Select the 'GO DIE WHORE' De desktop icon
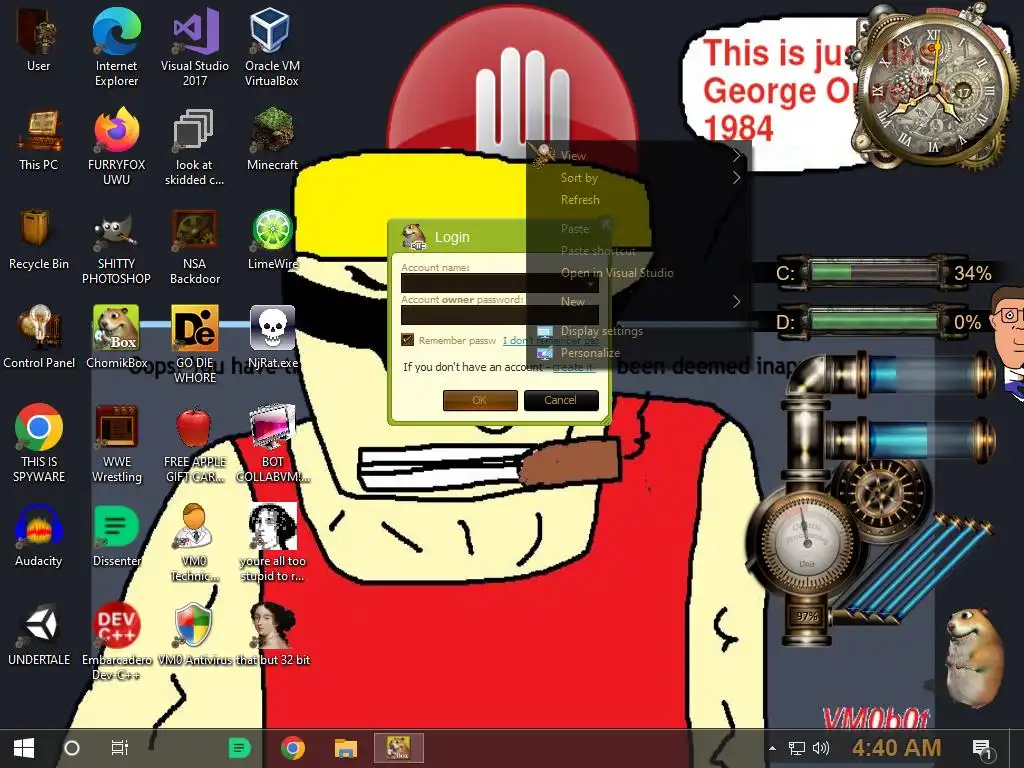 click(195, 344)
